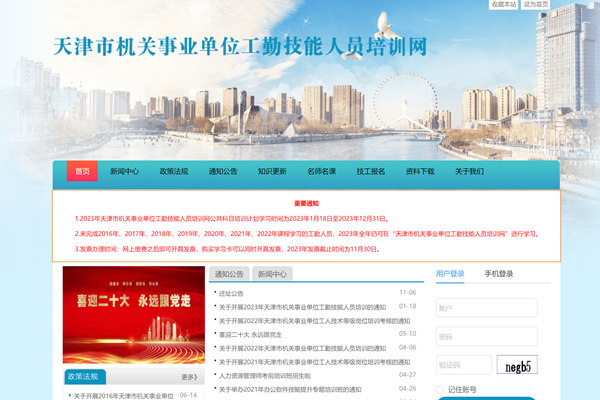The image size is (600, 400).
Task: Tick the 记住账号 checkbox
Action: click(440, 390)
